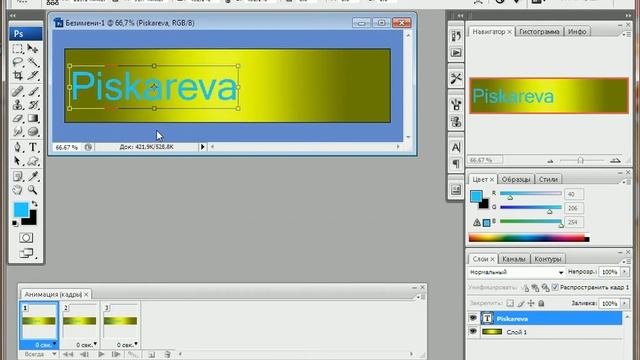Open the Tool Presets dock icon
The height and width of the screenshot is (360, 640).
pos(456,78)
